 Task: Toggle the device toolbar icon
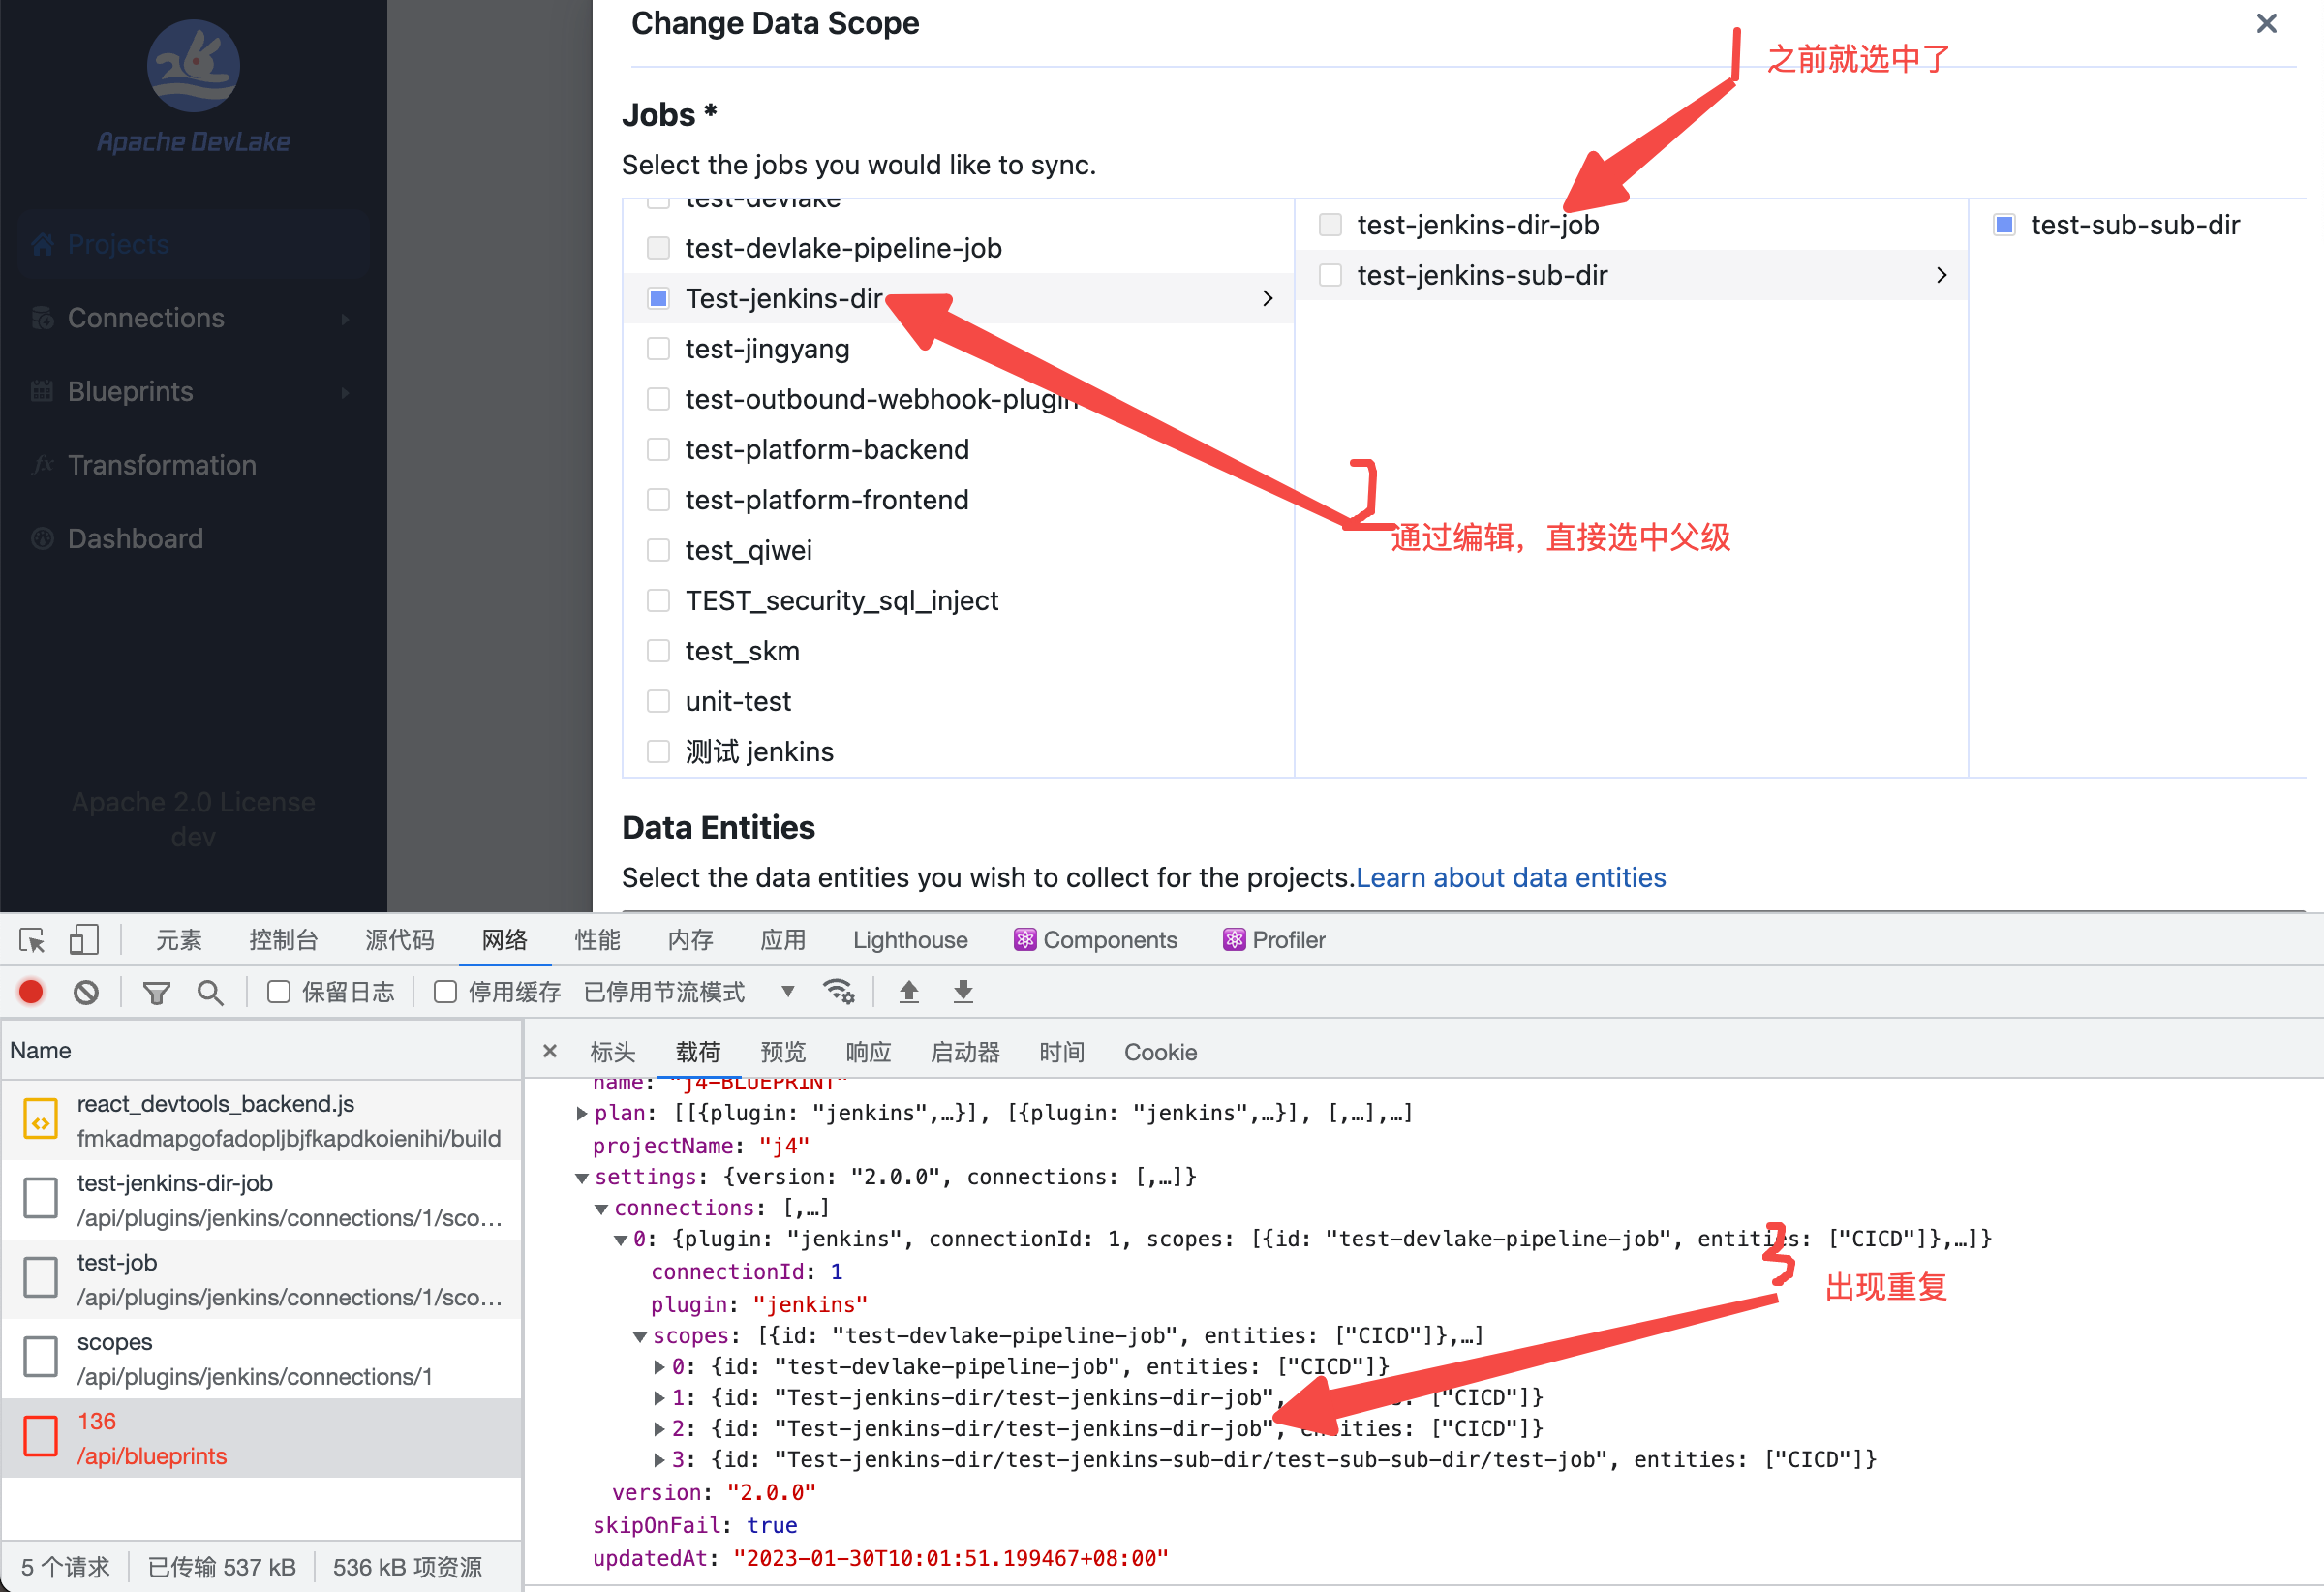pos(84,939)
